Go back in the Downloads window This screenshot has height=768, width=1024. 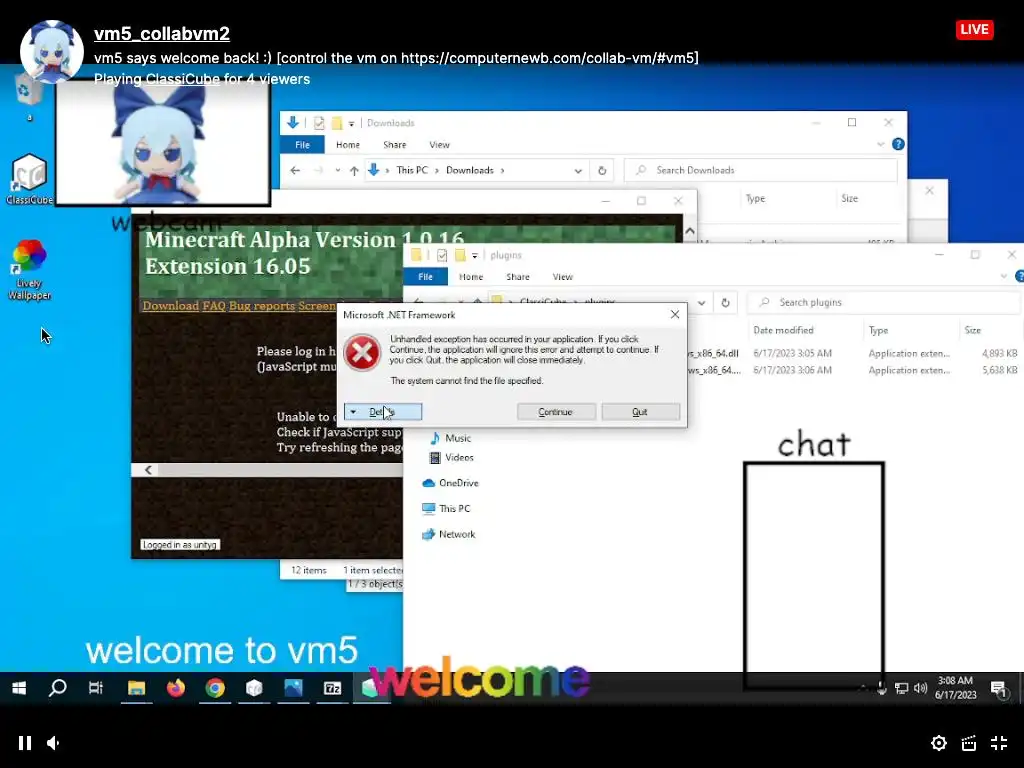pyautogui.click(x=295, y=170)
